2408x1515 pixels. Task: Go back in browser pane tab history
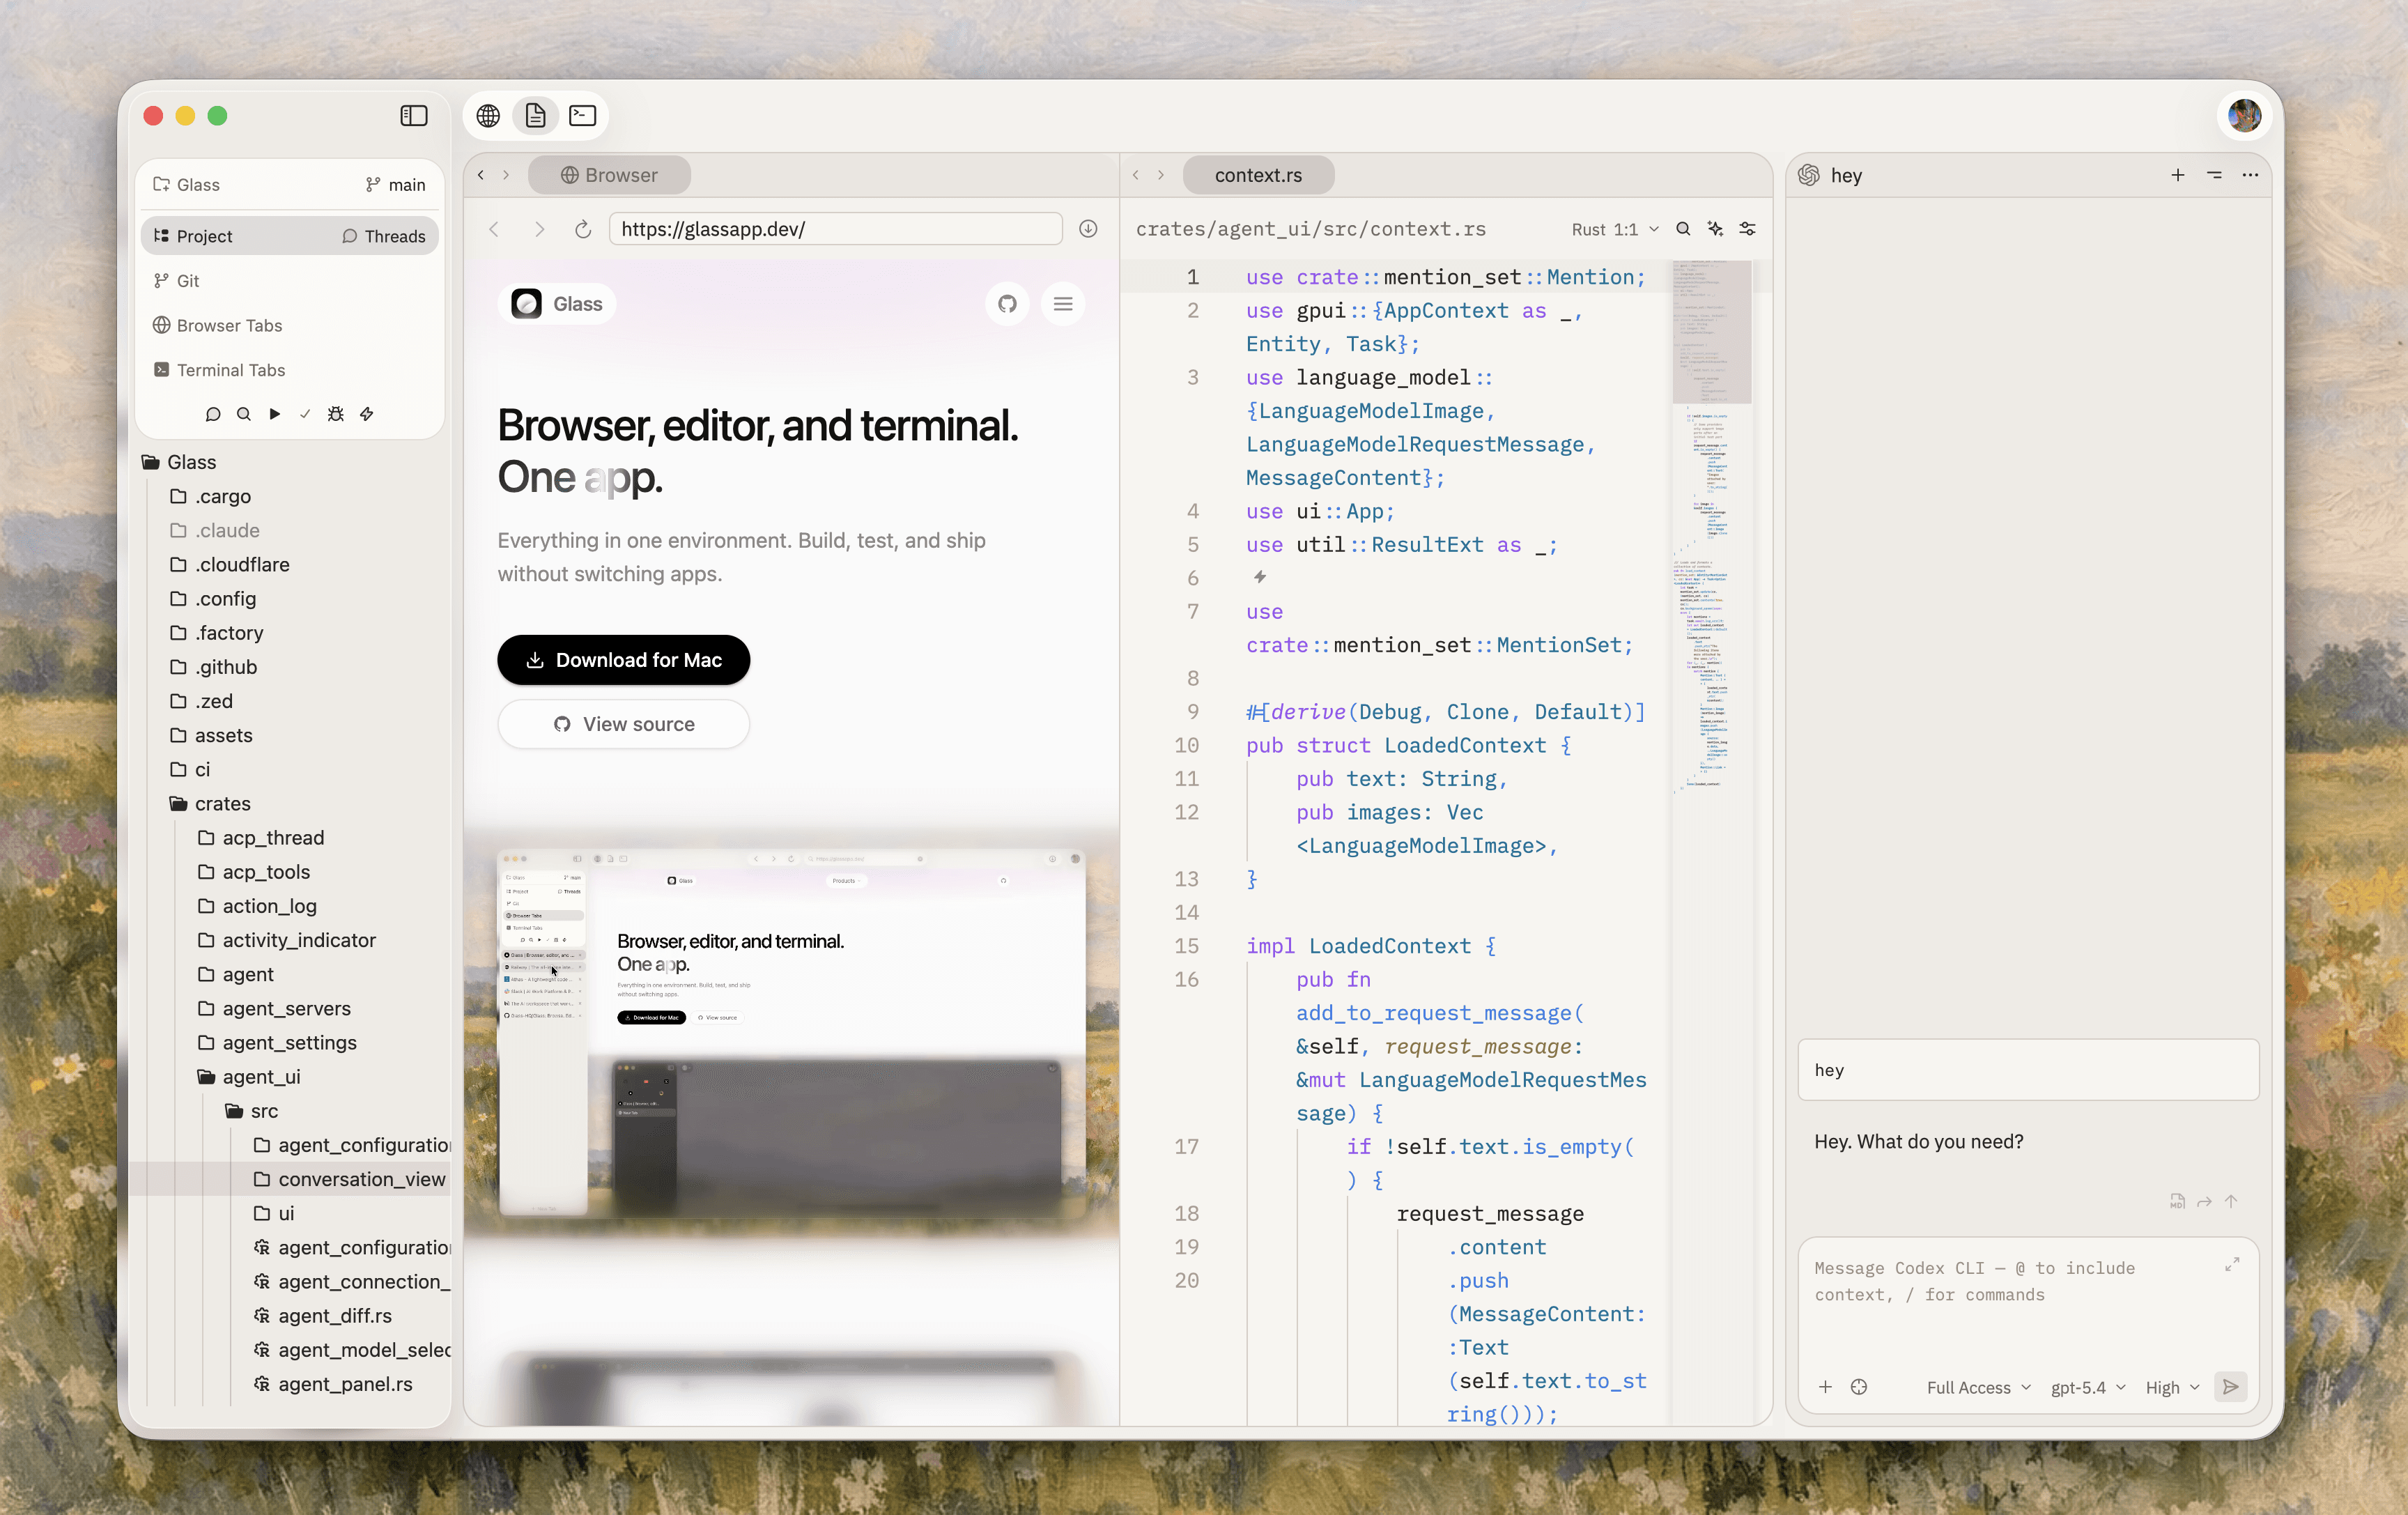[481, 175]
